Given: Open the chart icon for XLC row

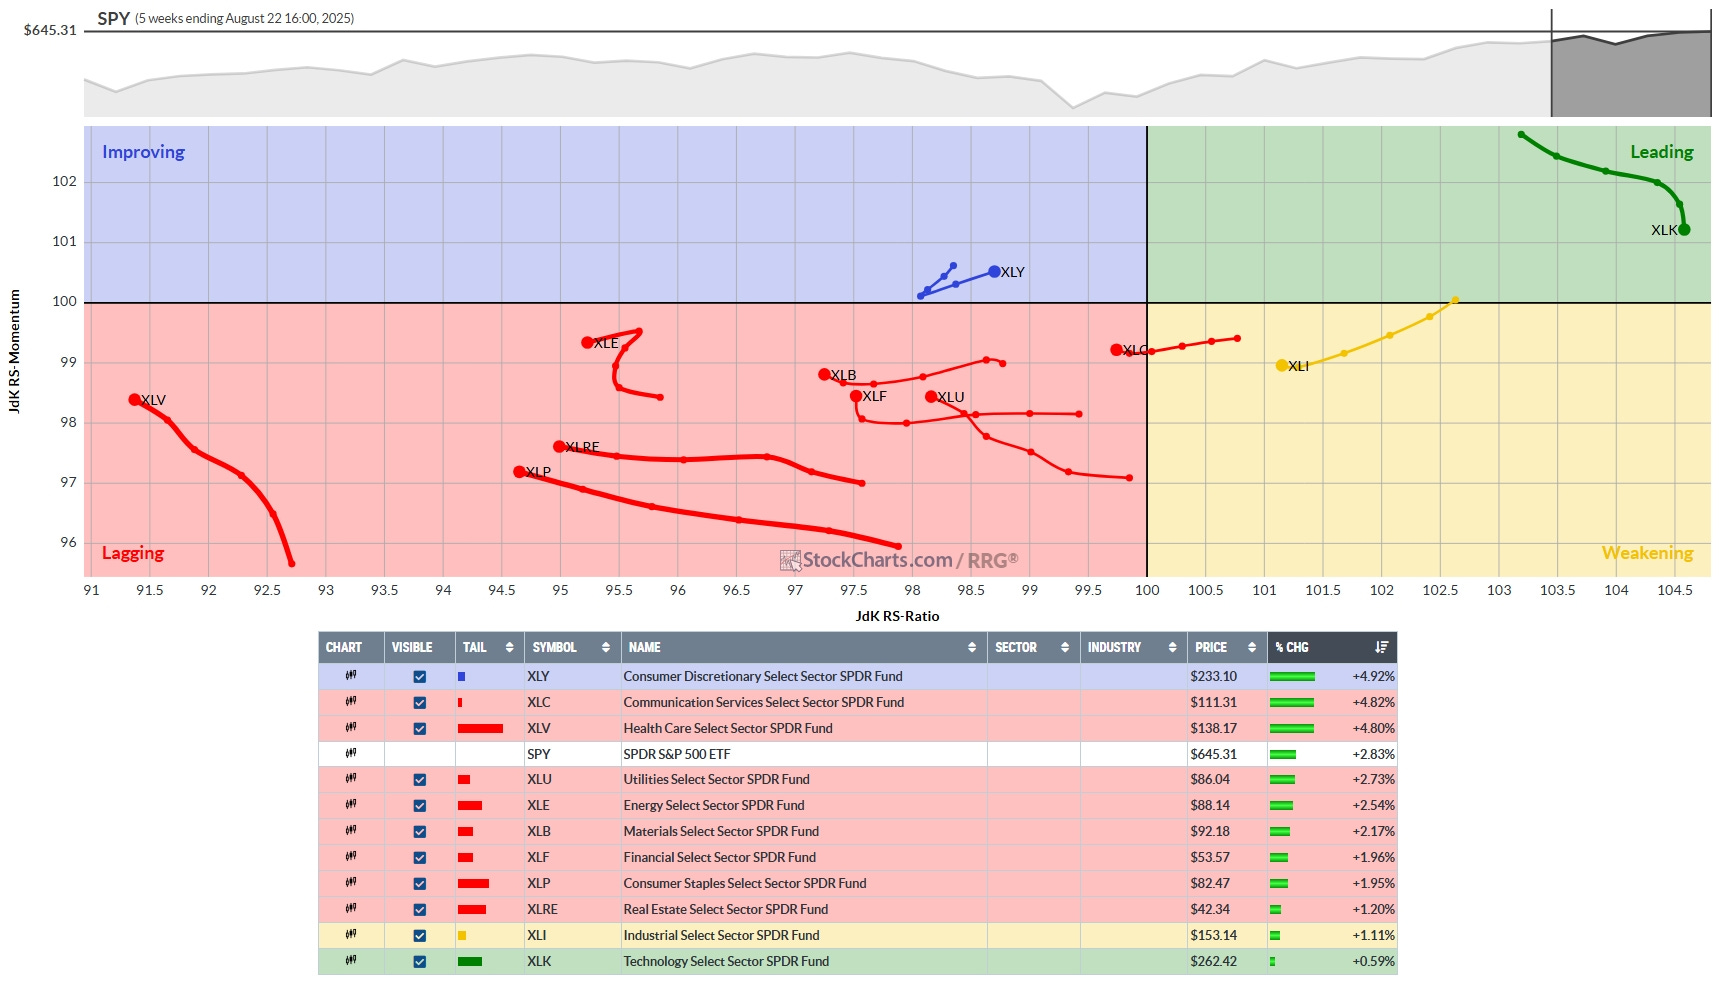Looking at the screenshot, I should 351,702.
